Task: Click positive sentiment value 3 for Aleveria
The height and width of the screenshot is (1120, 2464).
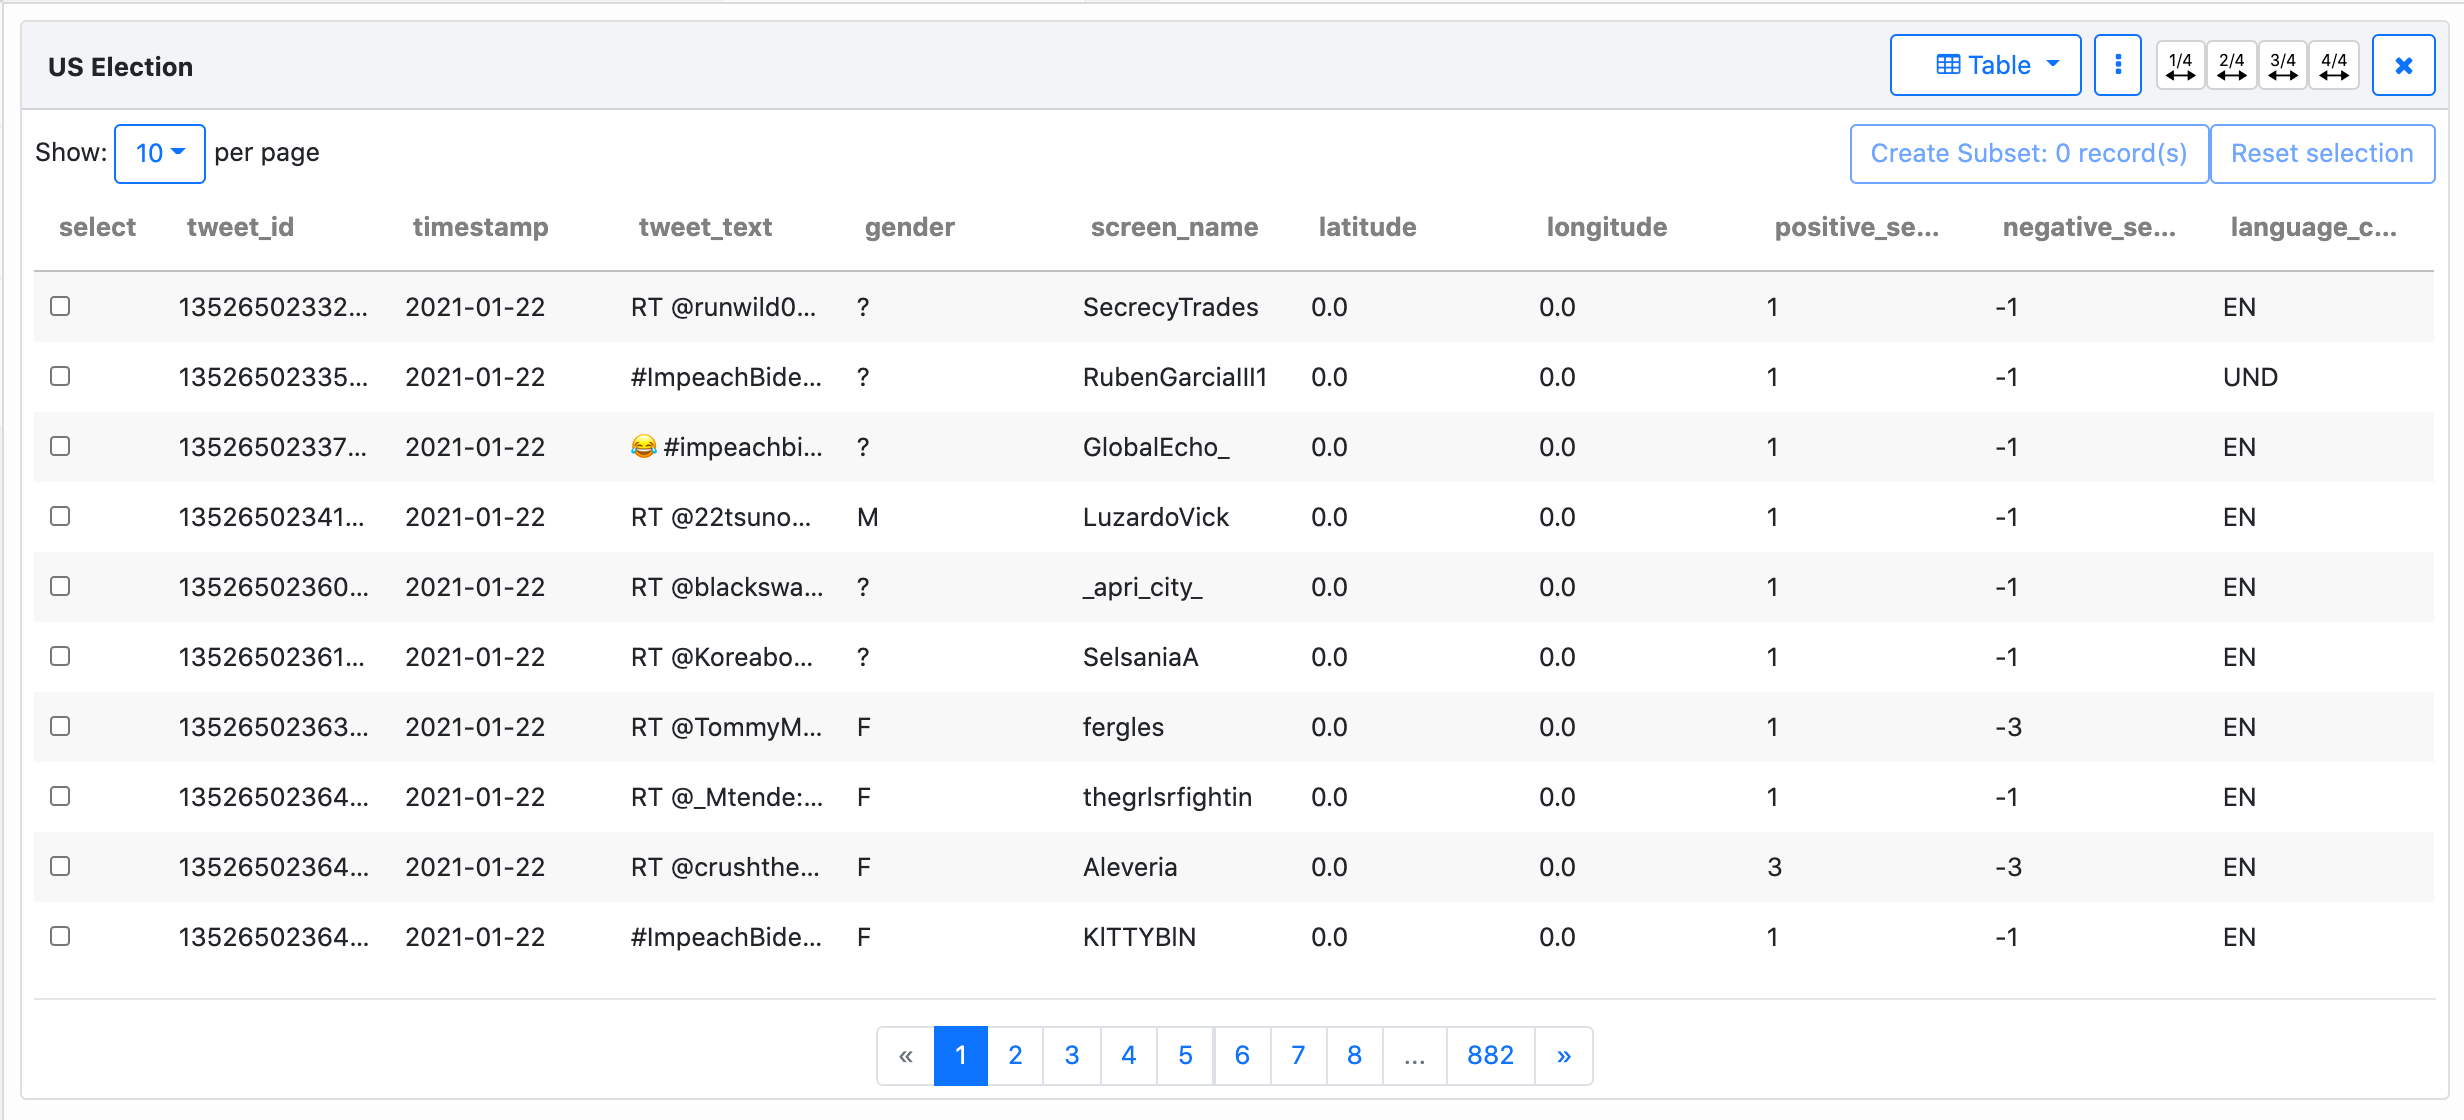Action: click(1774, 867)
